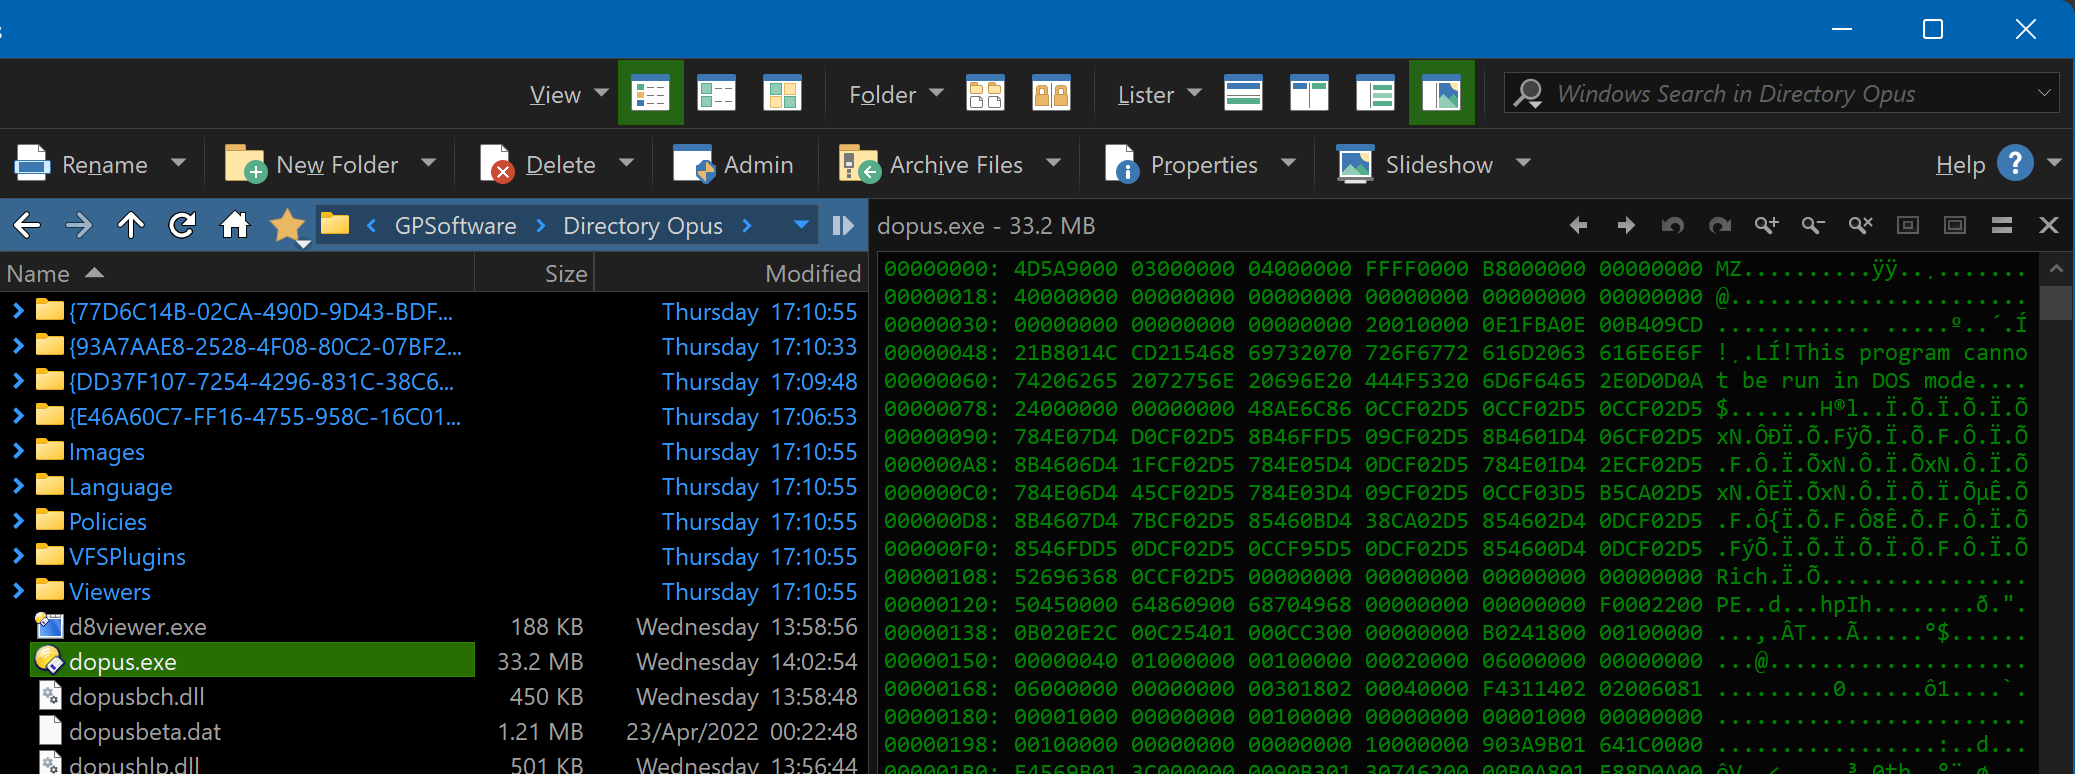The width and height of the screenshot is (2075, 774).
Task: Sort by the Name column header
Action: click(236, 273)
